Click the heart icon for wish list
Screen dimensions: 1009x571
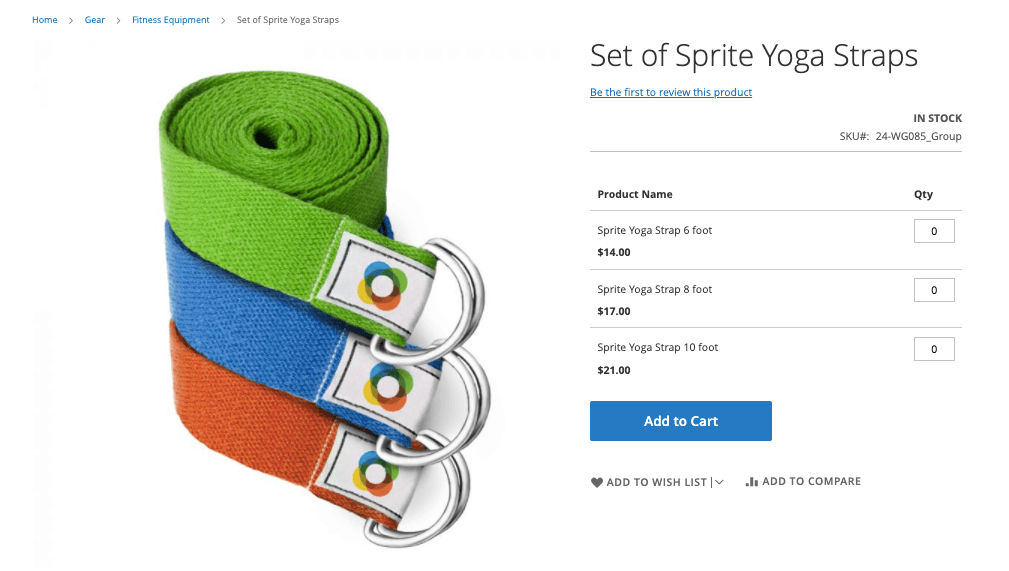coord(597,483)
